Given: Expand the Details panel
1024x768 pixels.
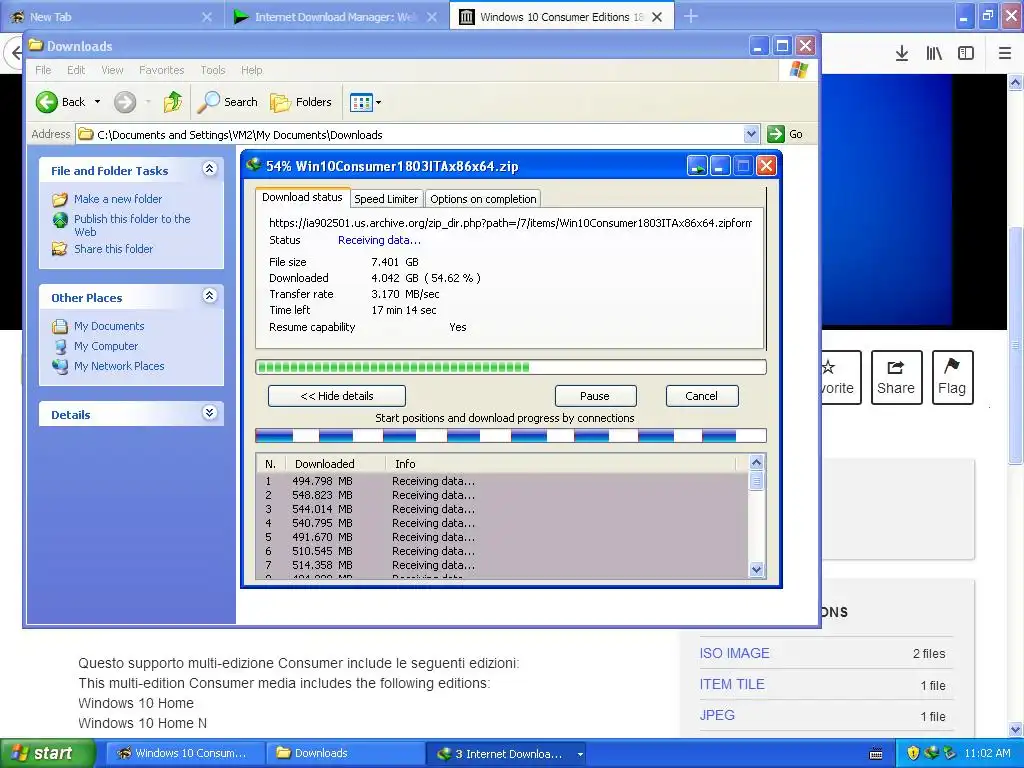Looking at the screenshot, I should point(210,413).
